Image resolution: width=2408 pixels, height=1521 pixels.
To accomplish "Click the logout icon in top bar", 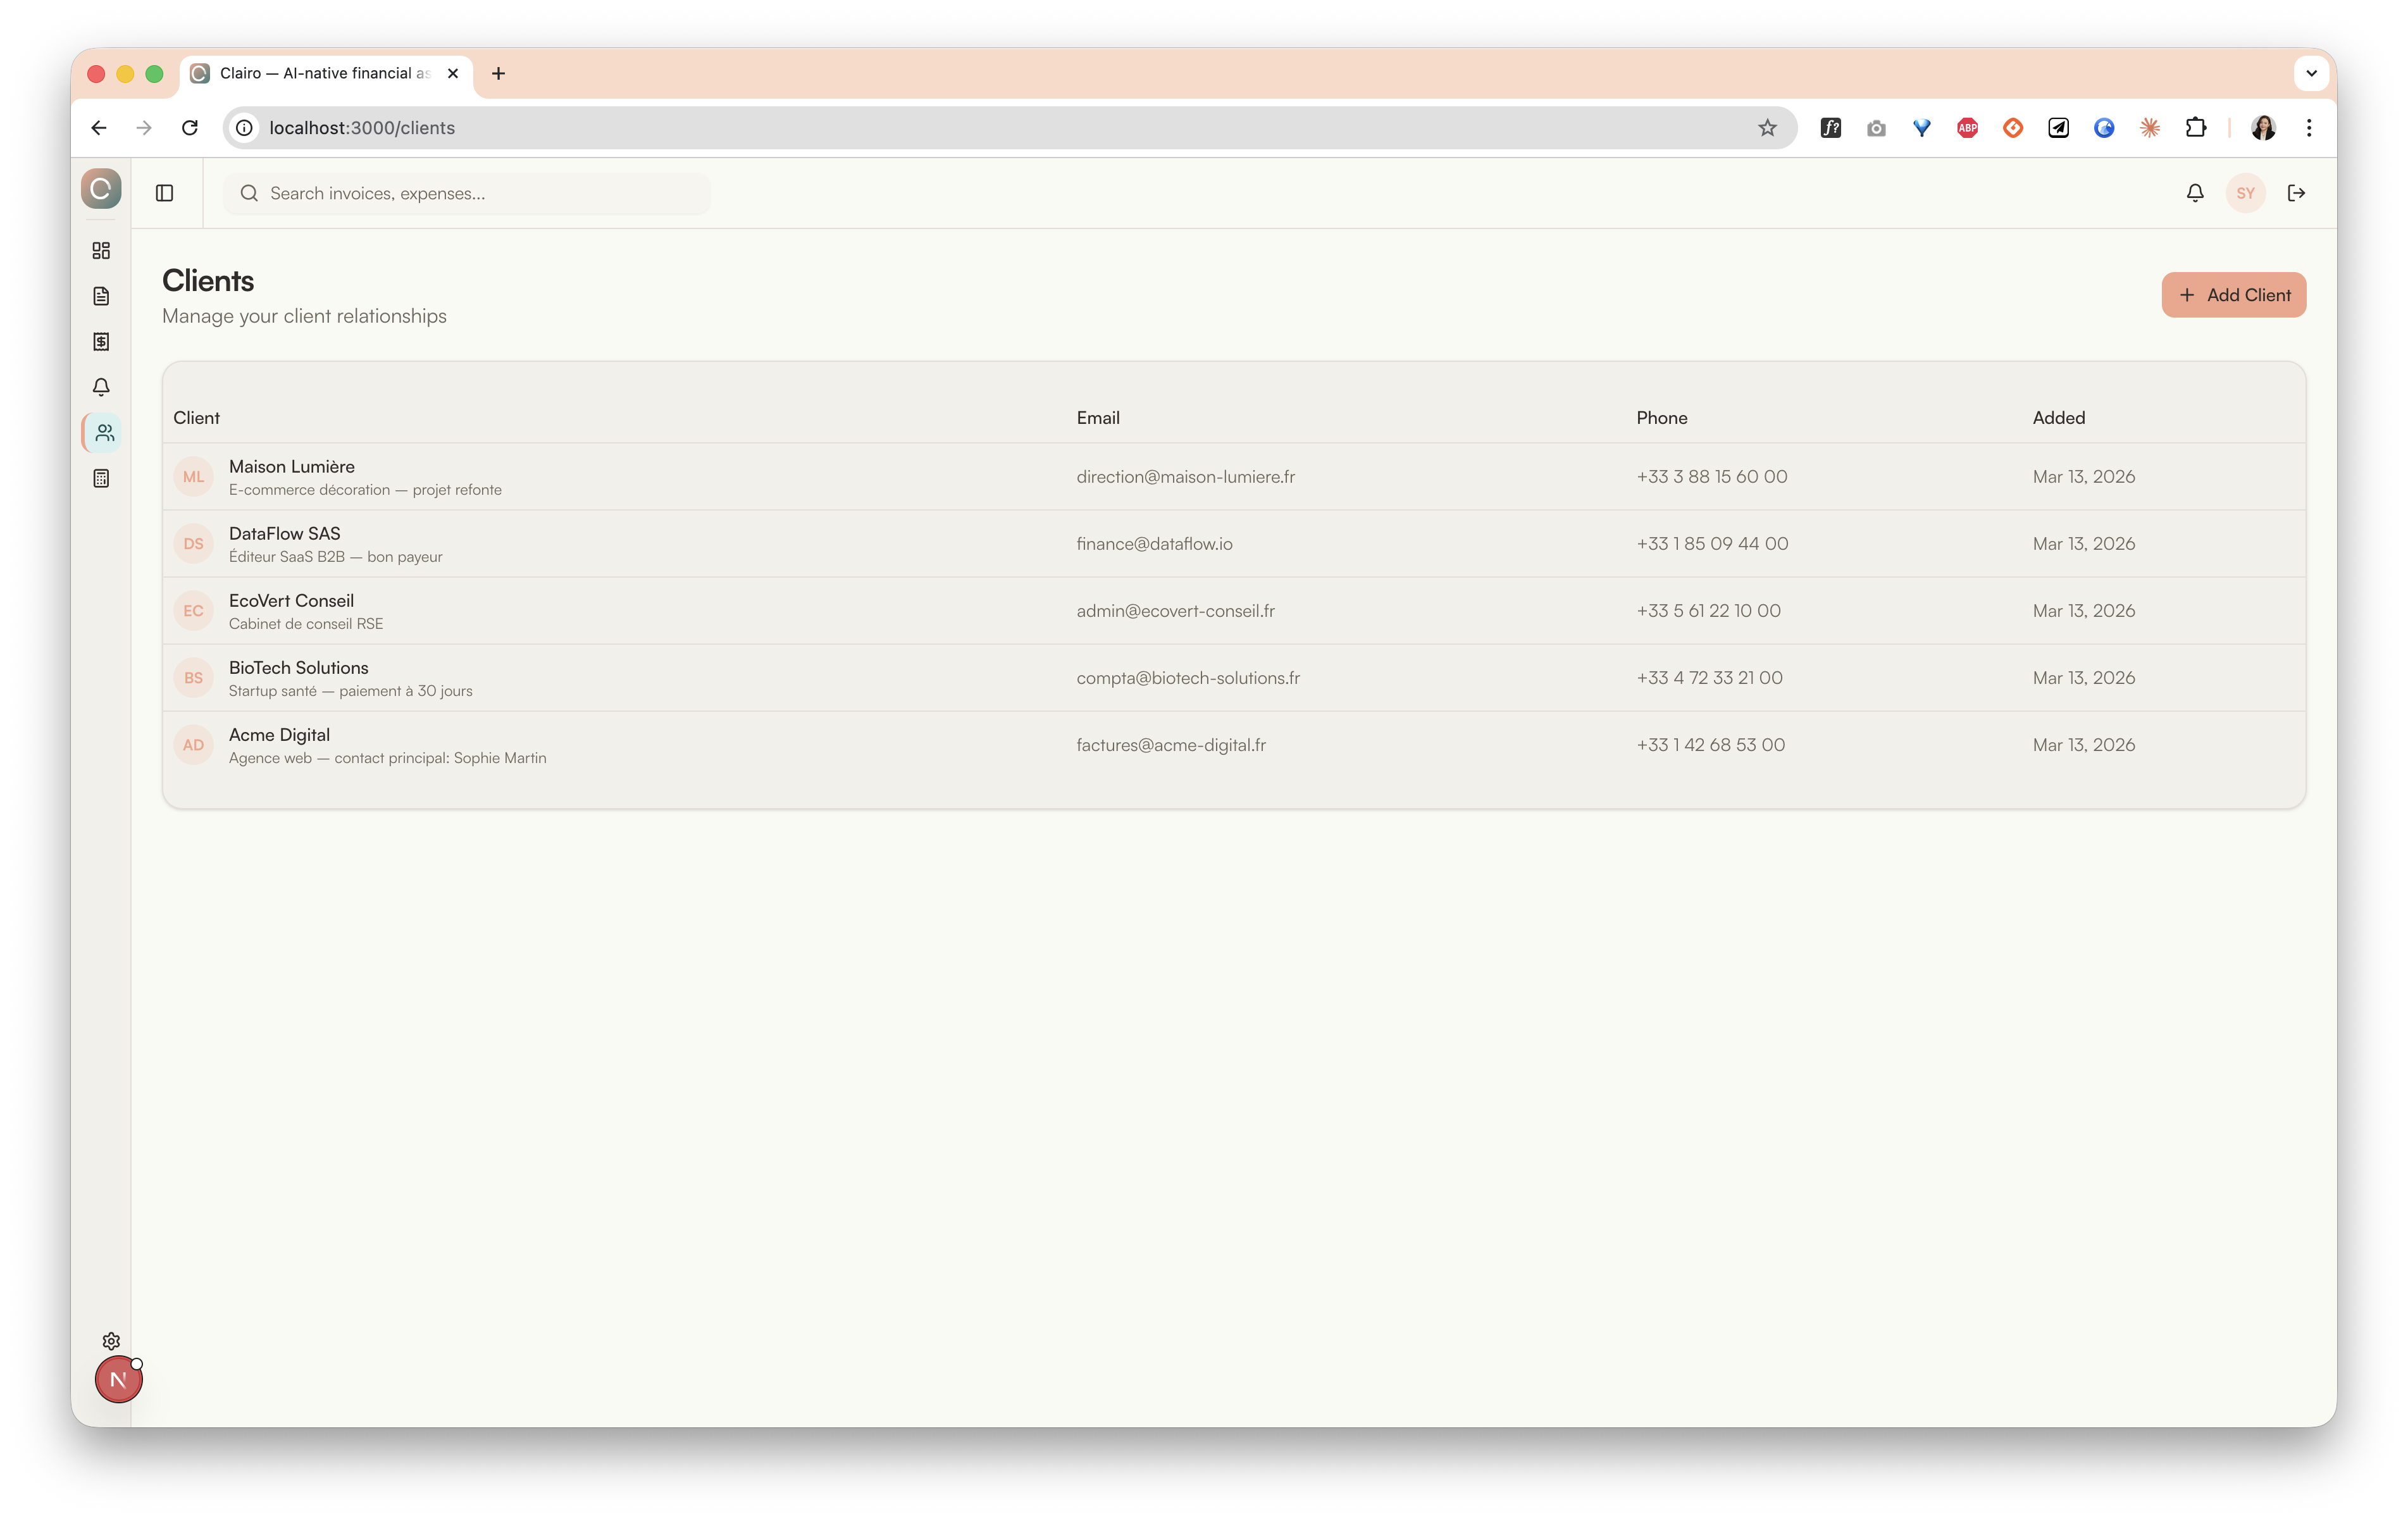I will pos(2296,193).
